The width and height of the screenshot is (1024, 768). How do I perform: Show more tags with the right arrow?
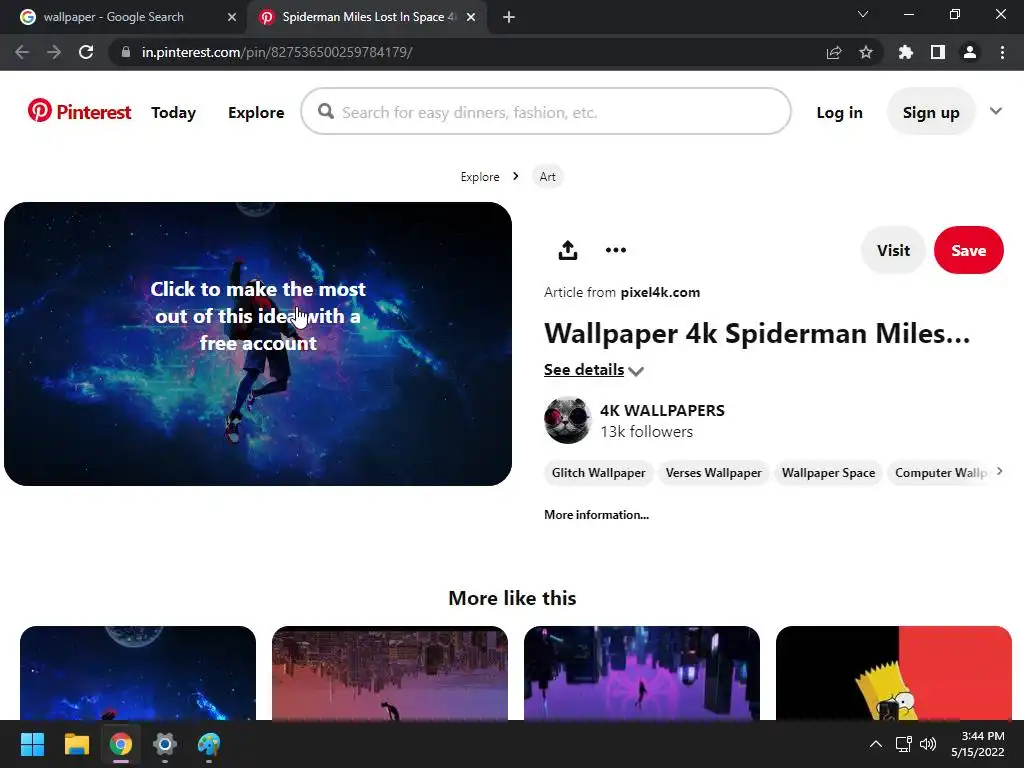(x=999, y=472)
